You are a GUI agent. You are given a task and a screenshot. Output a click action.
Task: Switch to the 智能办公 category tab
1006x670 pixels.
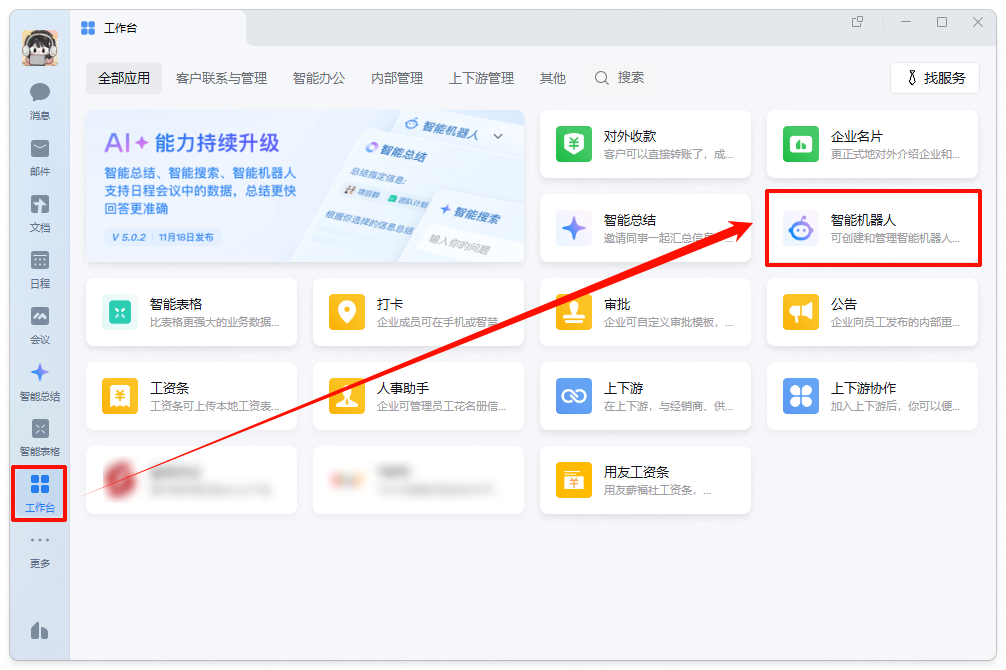pos(318,77)
